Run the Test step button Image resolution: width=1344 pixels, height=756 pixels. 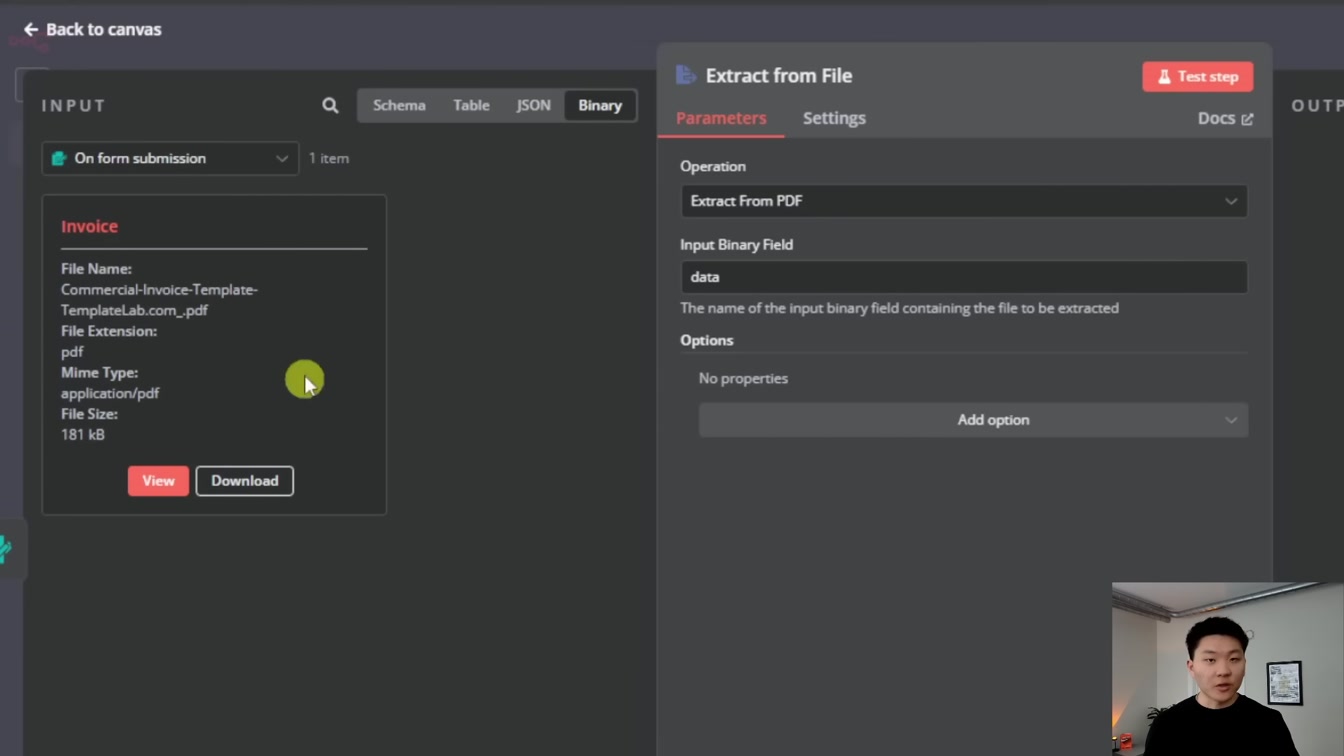1198,77
